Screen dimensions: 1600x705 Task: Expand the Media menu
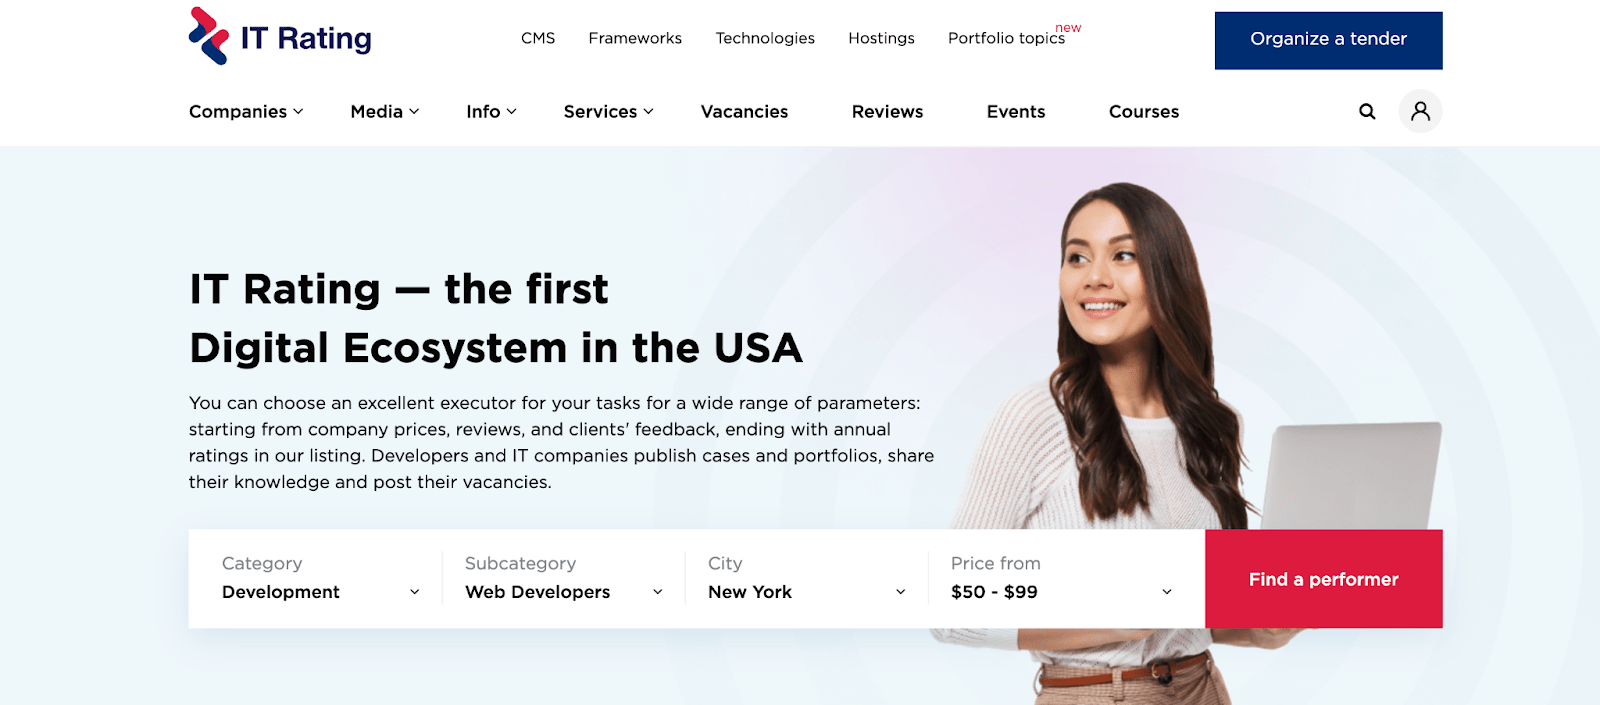coord(385,112)
